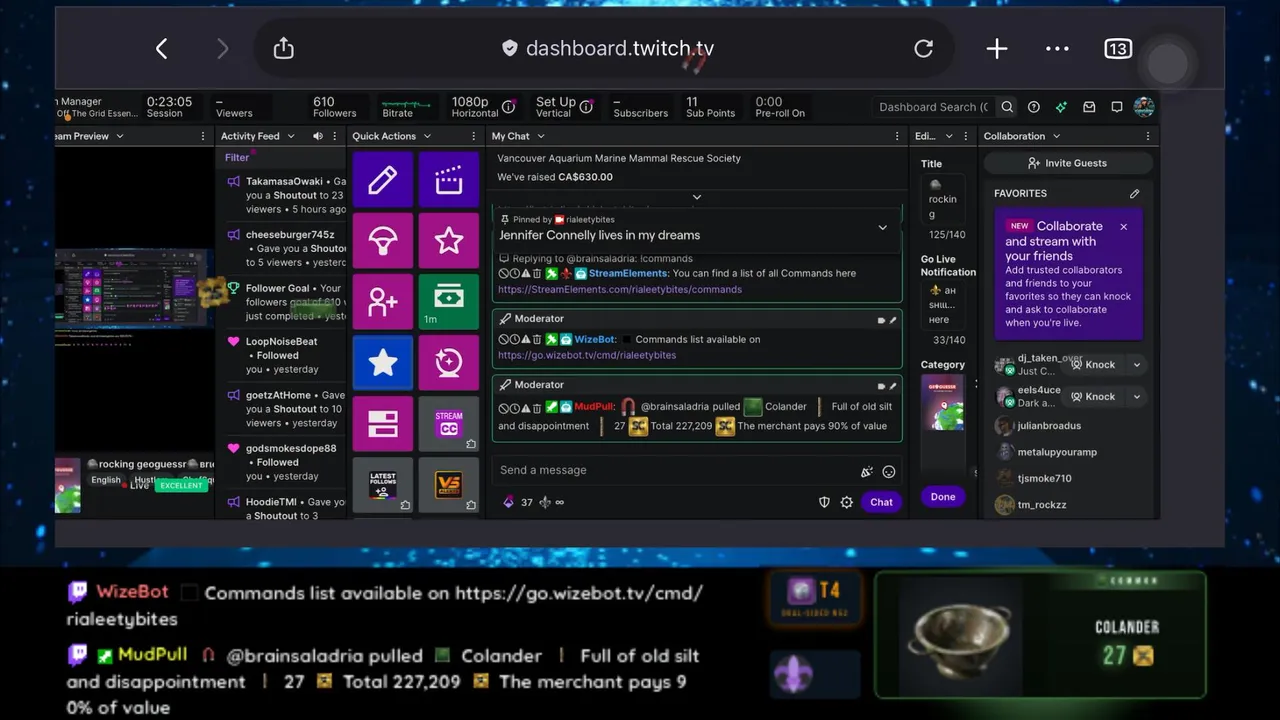Open the browser share sheet
This screenshot has height=720, width=1280.
[283, 48]
